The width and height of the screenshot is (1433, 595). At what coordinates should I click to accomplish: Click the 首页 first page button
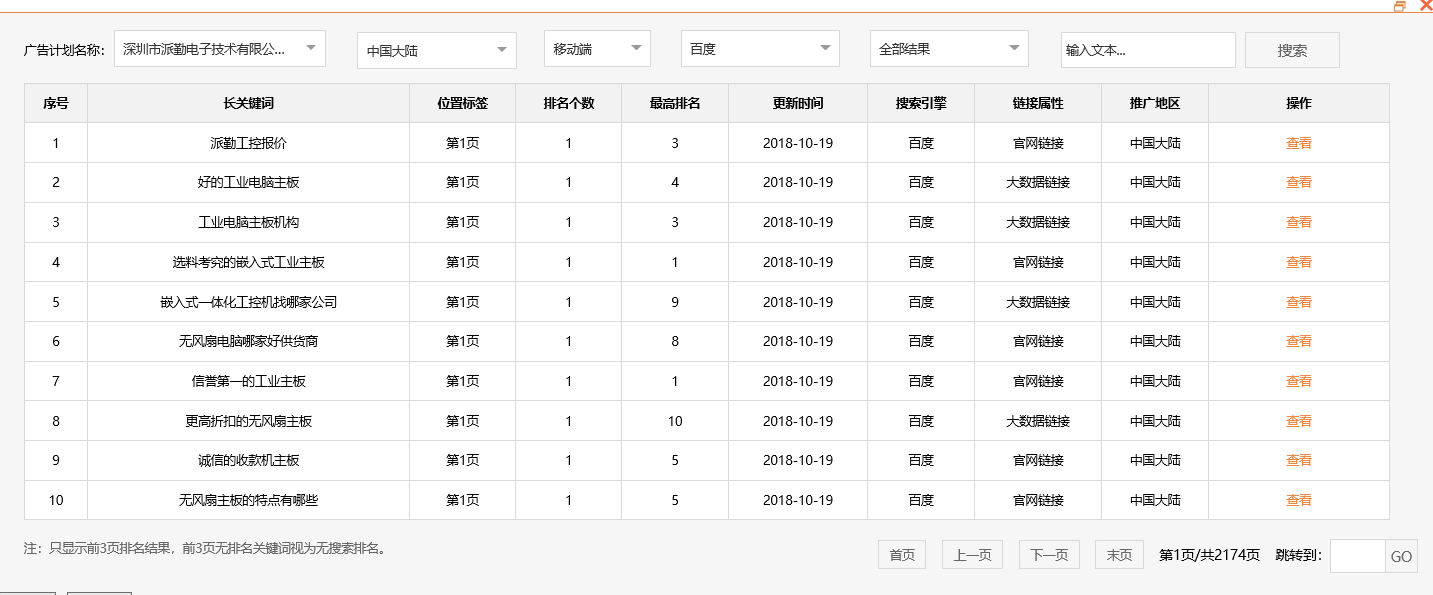tap(901, 554)
